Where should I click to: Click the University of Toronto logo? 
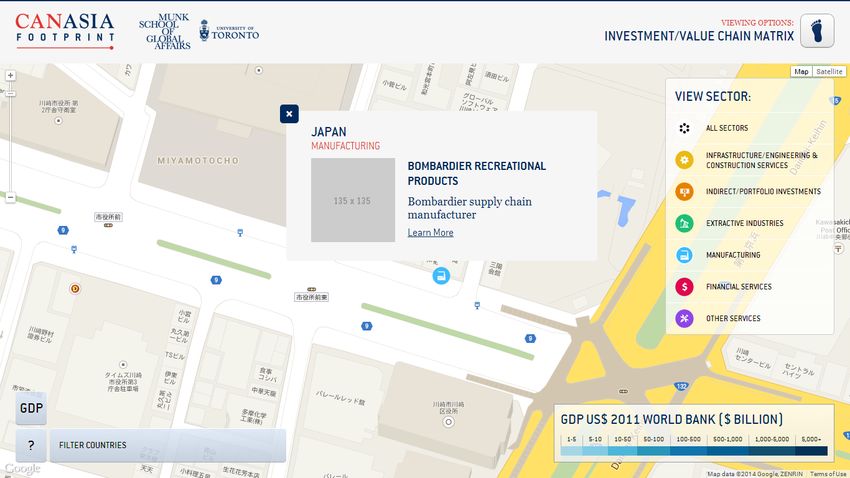point(229,31)
